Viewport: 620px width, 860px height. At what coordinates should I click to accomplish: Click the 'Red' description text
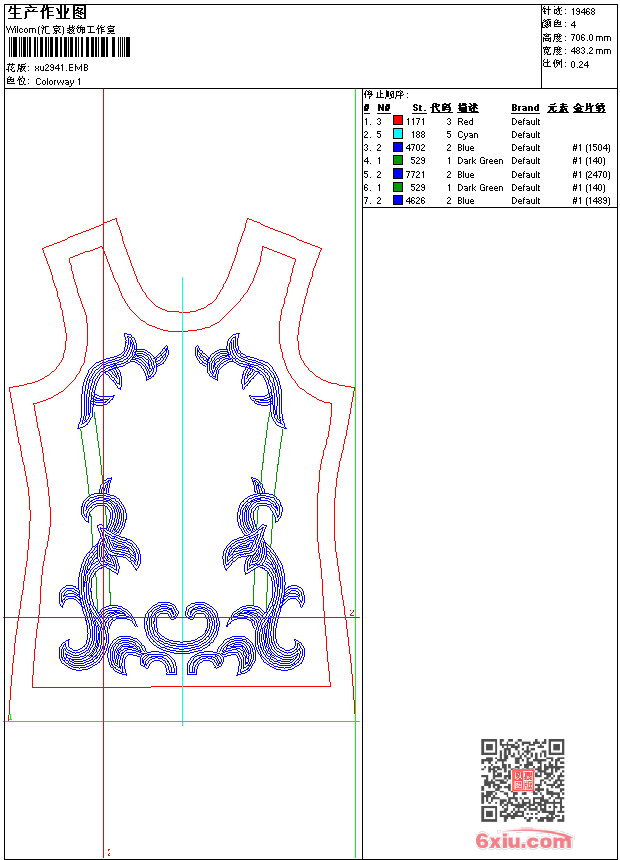[x=465, y=122]
